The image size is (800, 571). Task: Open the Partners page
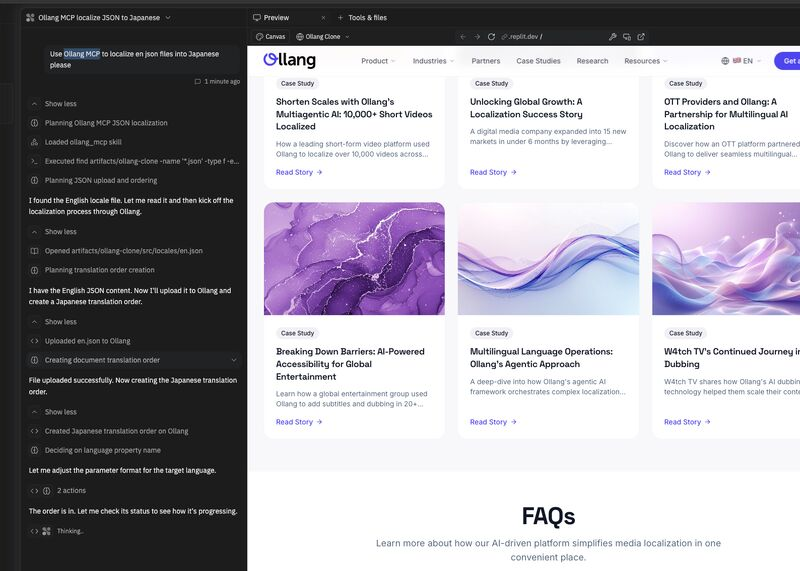coord(486,61)
